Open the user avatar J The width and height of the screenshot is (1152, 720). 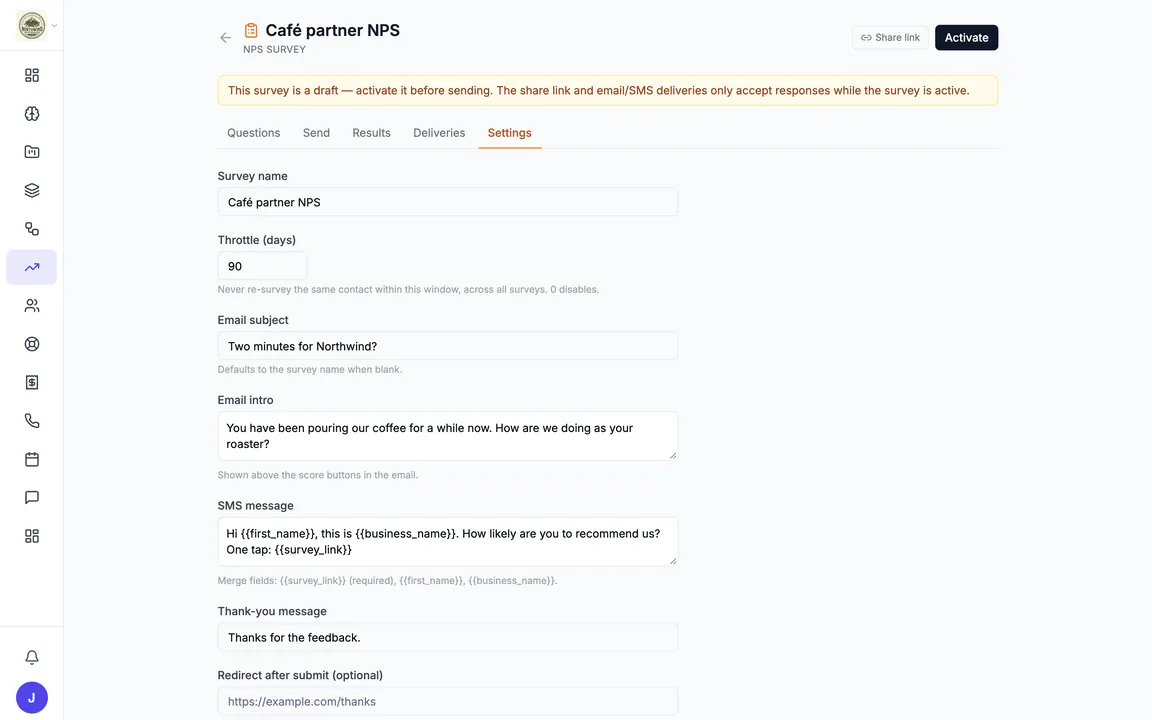click(32, 697)
